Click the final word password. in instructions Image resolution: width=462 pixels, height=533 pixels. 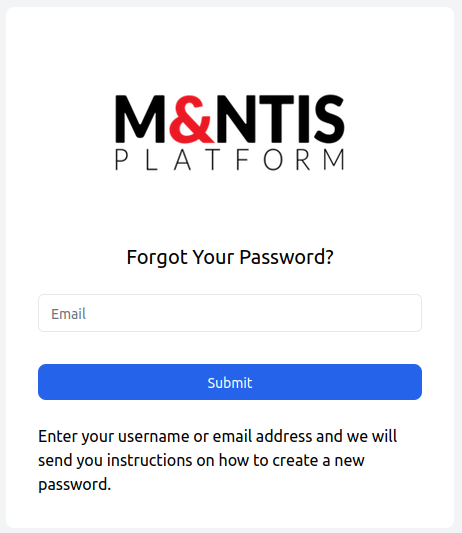coord(74,485)
